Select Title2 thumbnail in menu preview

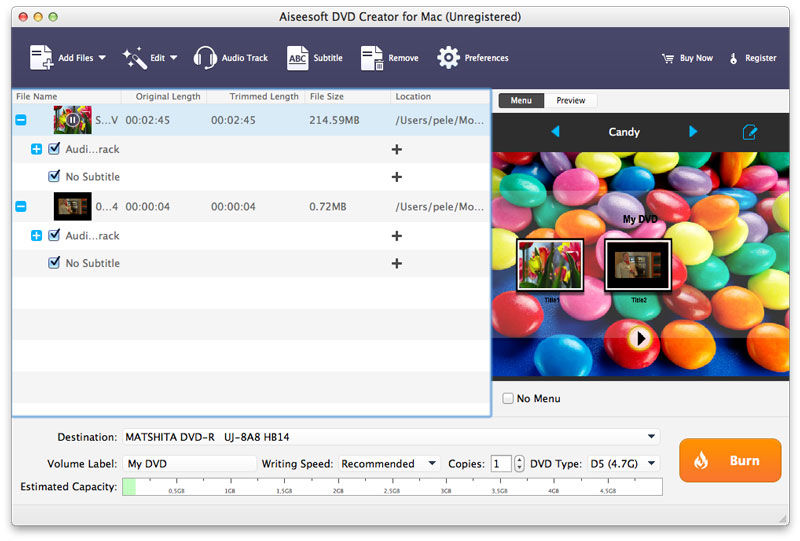638,265
